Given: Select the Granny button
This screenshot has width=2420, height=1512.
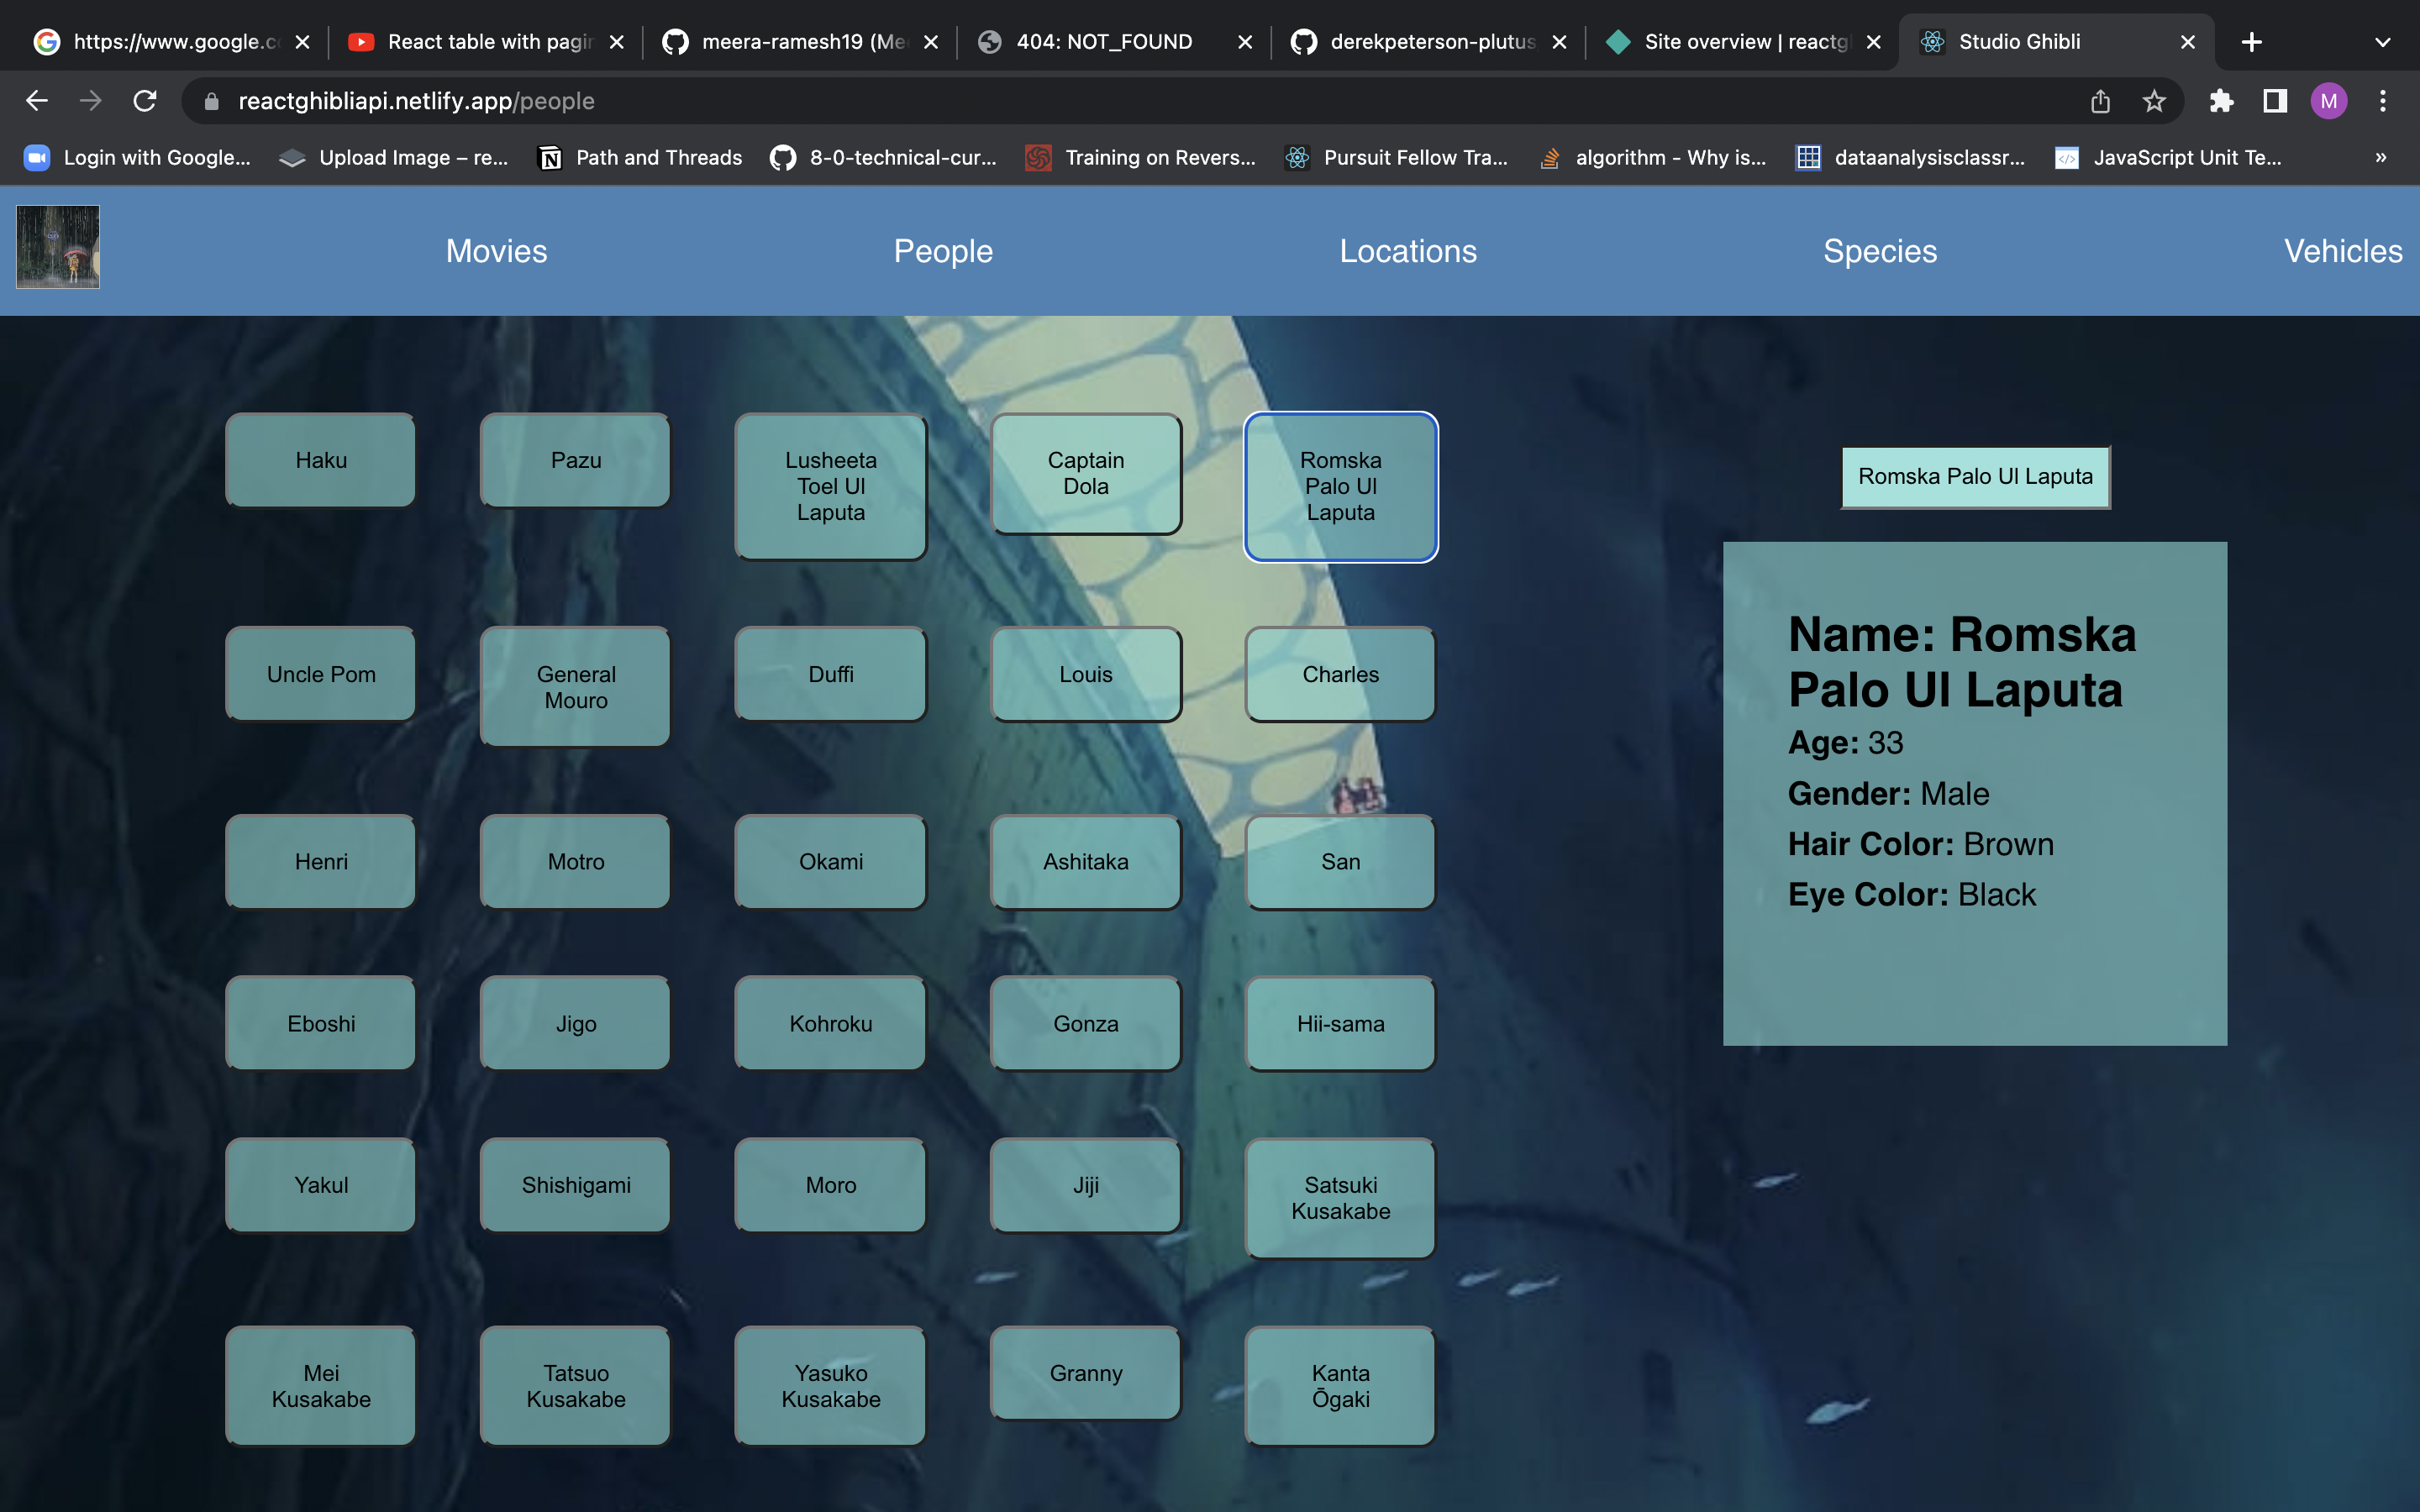Looking at the screenshot, I should tap(1086, 1373).
